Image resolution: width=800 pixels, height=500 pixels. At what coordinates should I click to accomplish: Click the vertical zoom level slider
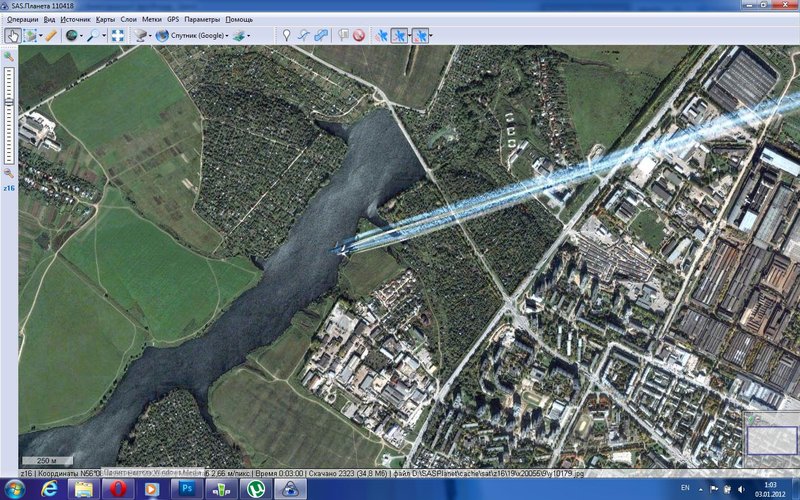tap(9, 115)
